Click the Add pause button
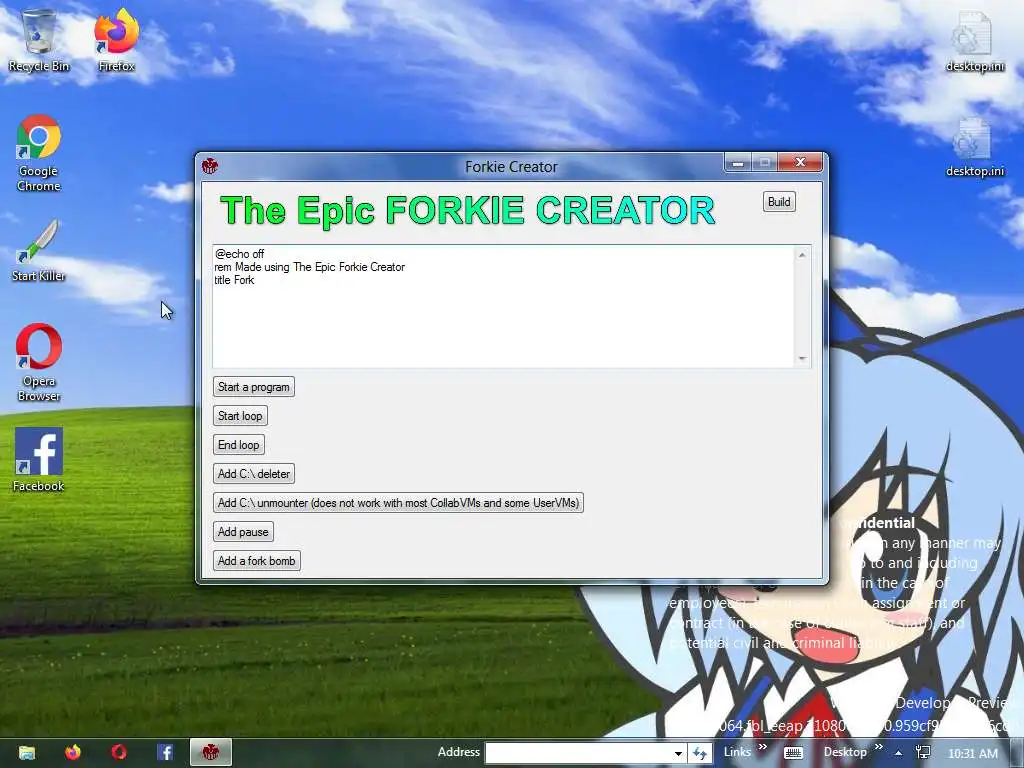Viewport: 1024px width, 768px height. 243,532
